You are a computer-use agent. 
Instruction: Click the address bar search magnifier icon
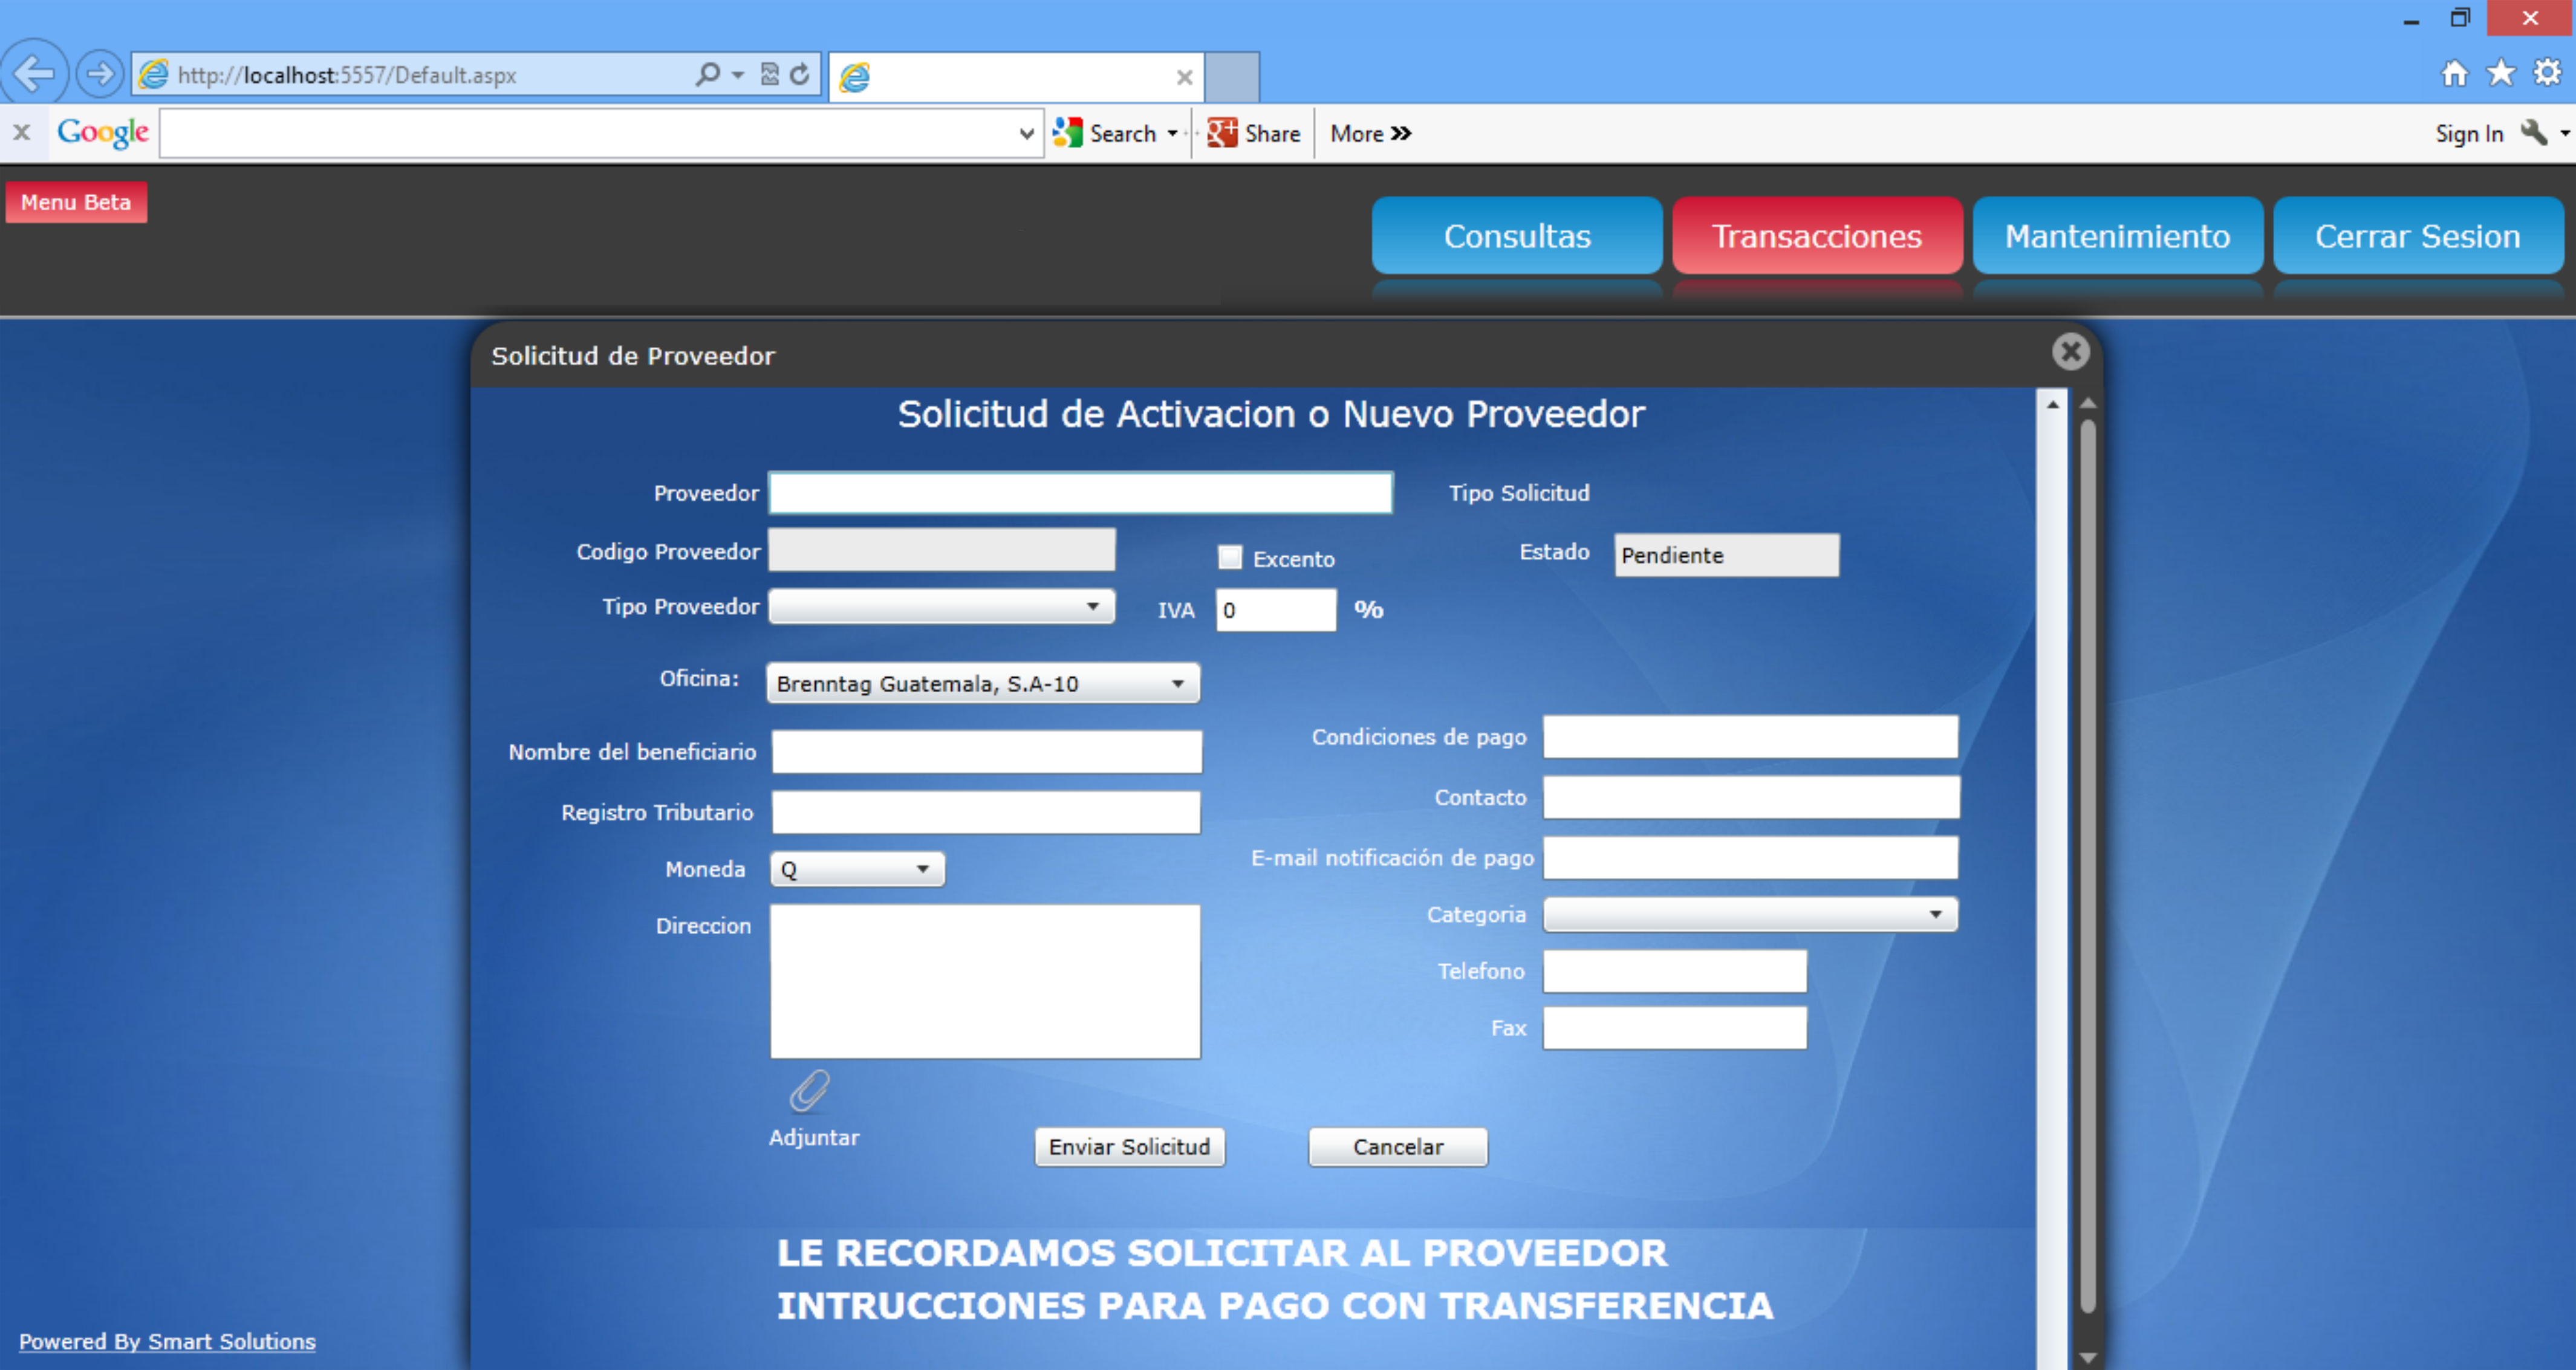[x=707, y=74]
